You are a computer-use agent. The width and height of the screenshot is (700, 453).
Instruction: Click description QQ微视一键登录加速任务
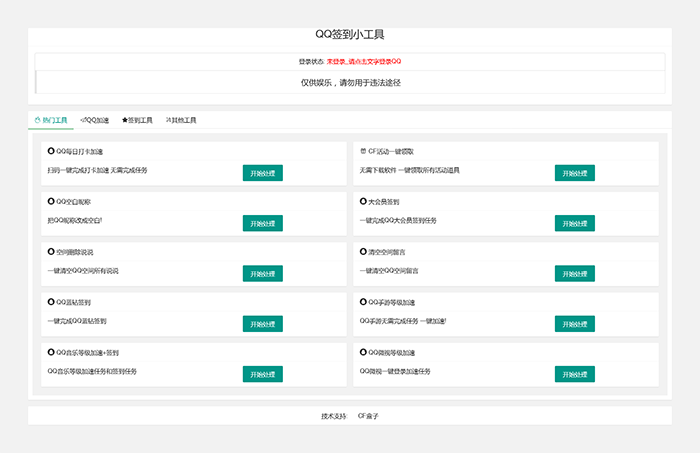[x=395, y=371]
